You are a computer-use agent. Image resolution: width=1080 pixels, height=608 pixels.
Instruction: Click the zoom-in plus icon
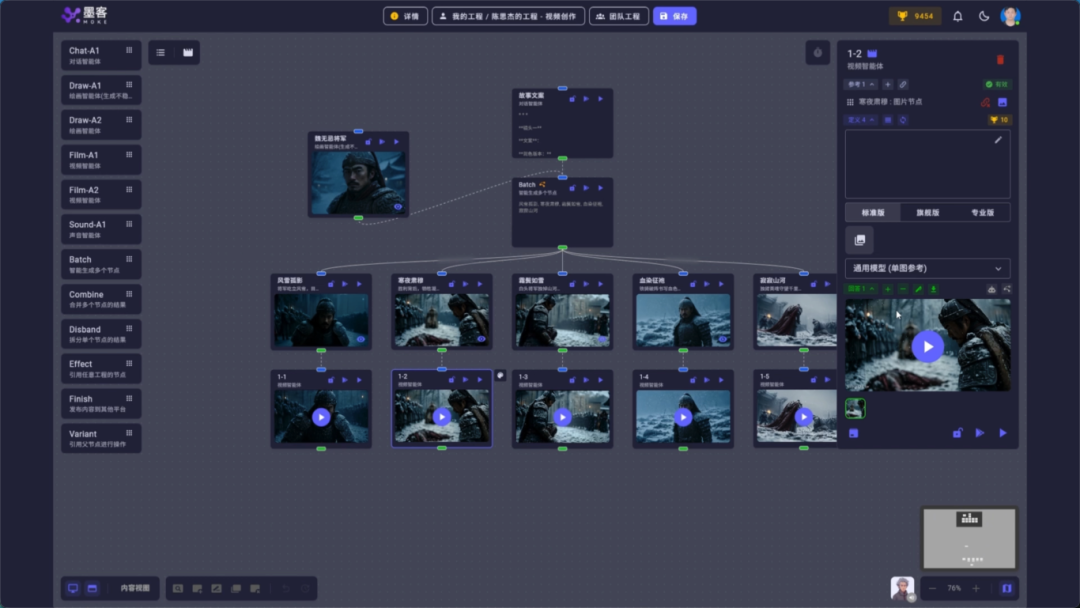(x=976, y=588)
